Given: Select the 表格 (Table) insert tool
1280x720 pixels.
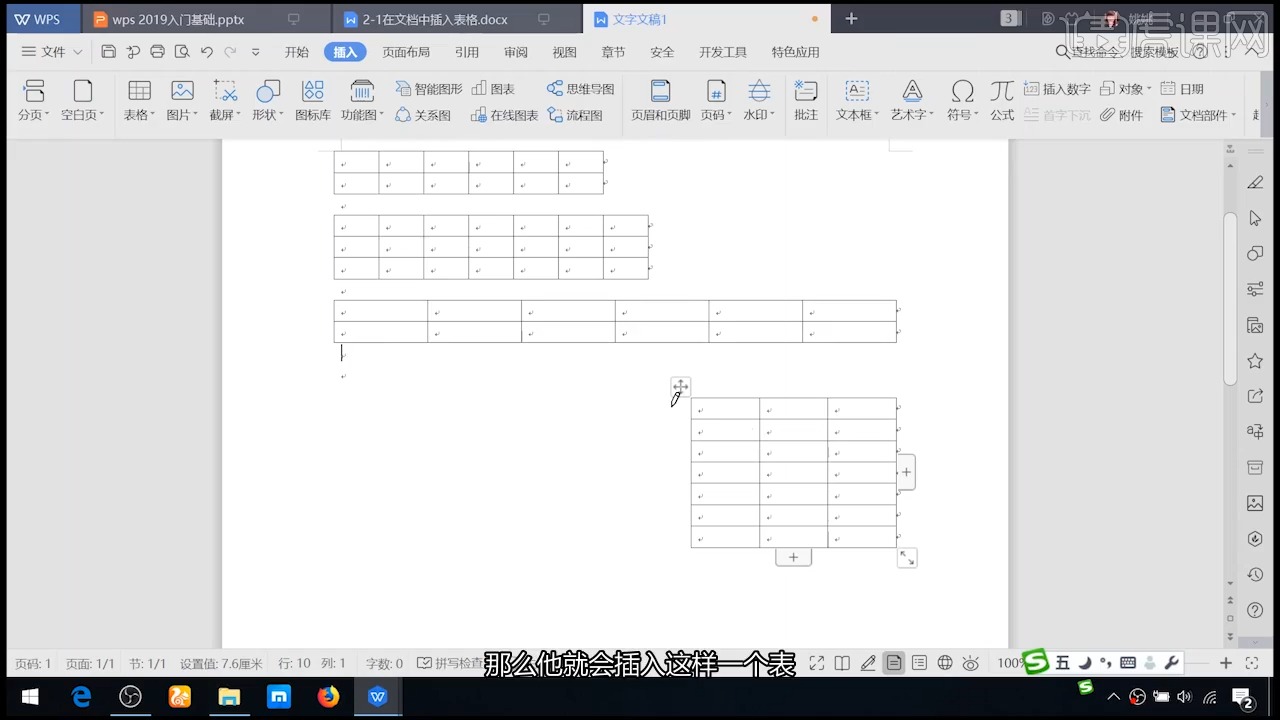Looking at the screenshot, I should coord(138,100).
